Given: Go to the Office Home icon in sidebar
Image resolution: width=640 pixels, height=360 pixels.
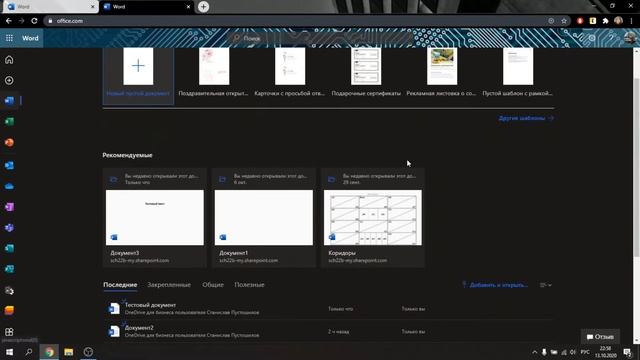Looking at the screenshot, I should (x=9, y=60).
